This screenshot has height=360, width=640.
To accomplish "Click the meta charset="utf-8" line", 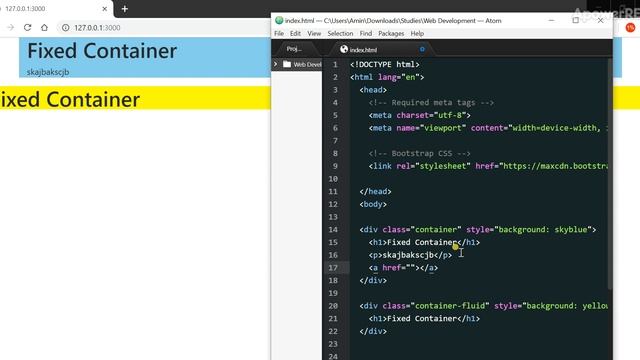I will point(420,115).
